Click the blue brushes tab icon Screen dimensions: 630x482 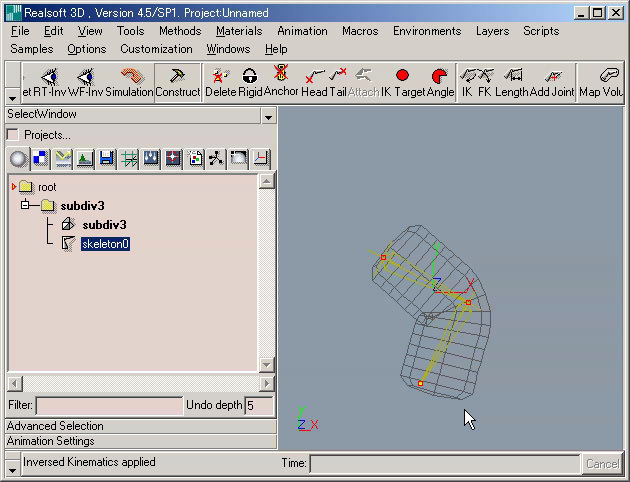[x=151, y=159]
